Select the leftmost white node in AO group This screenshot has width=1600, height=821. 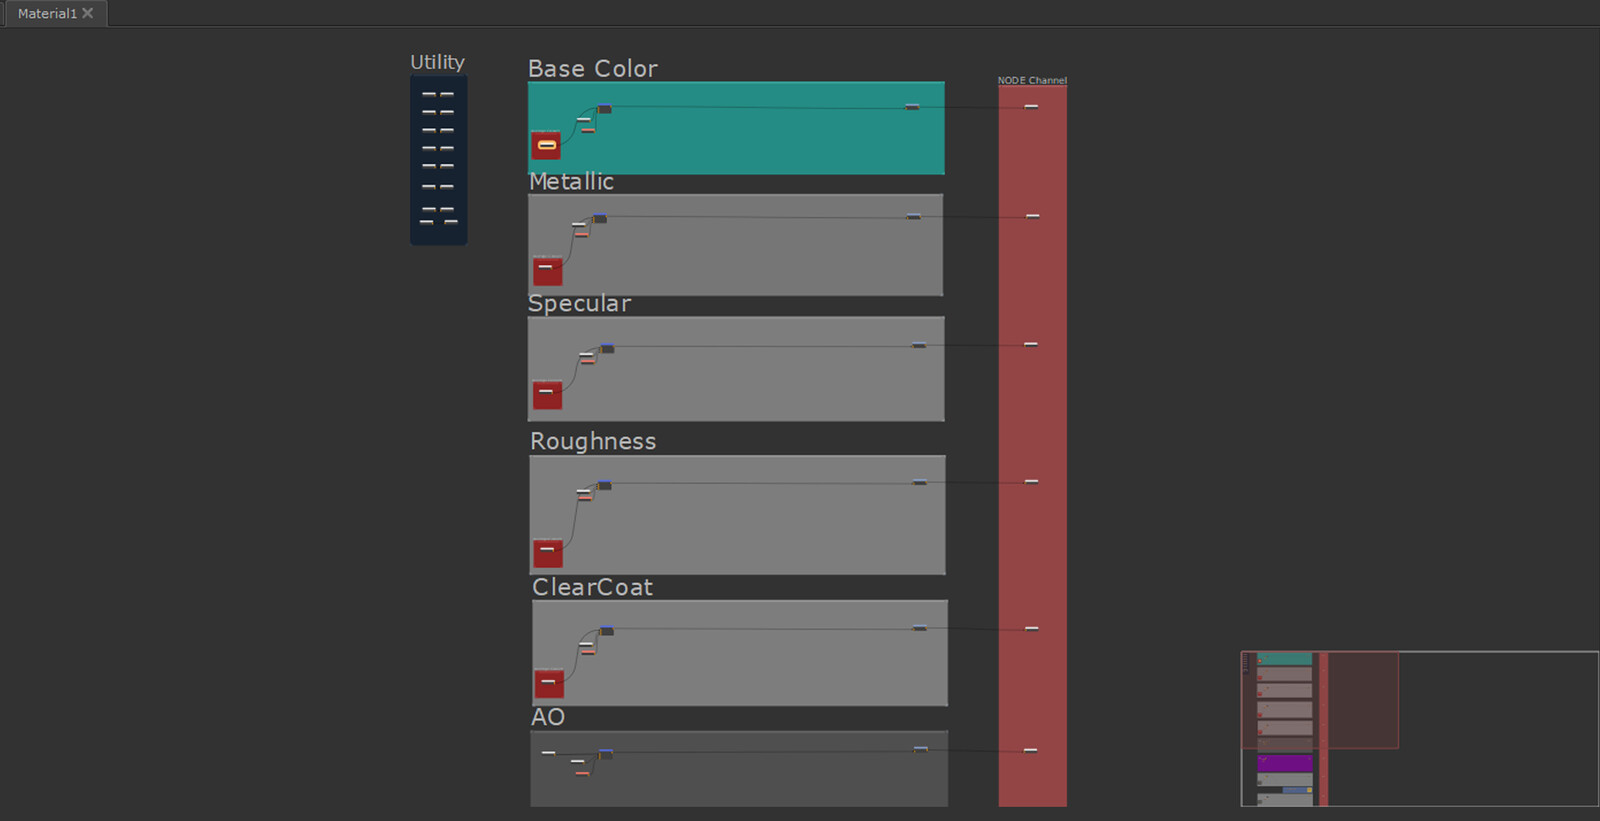[x=548, y=752]
